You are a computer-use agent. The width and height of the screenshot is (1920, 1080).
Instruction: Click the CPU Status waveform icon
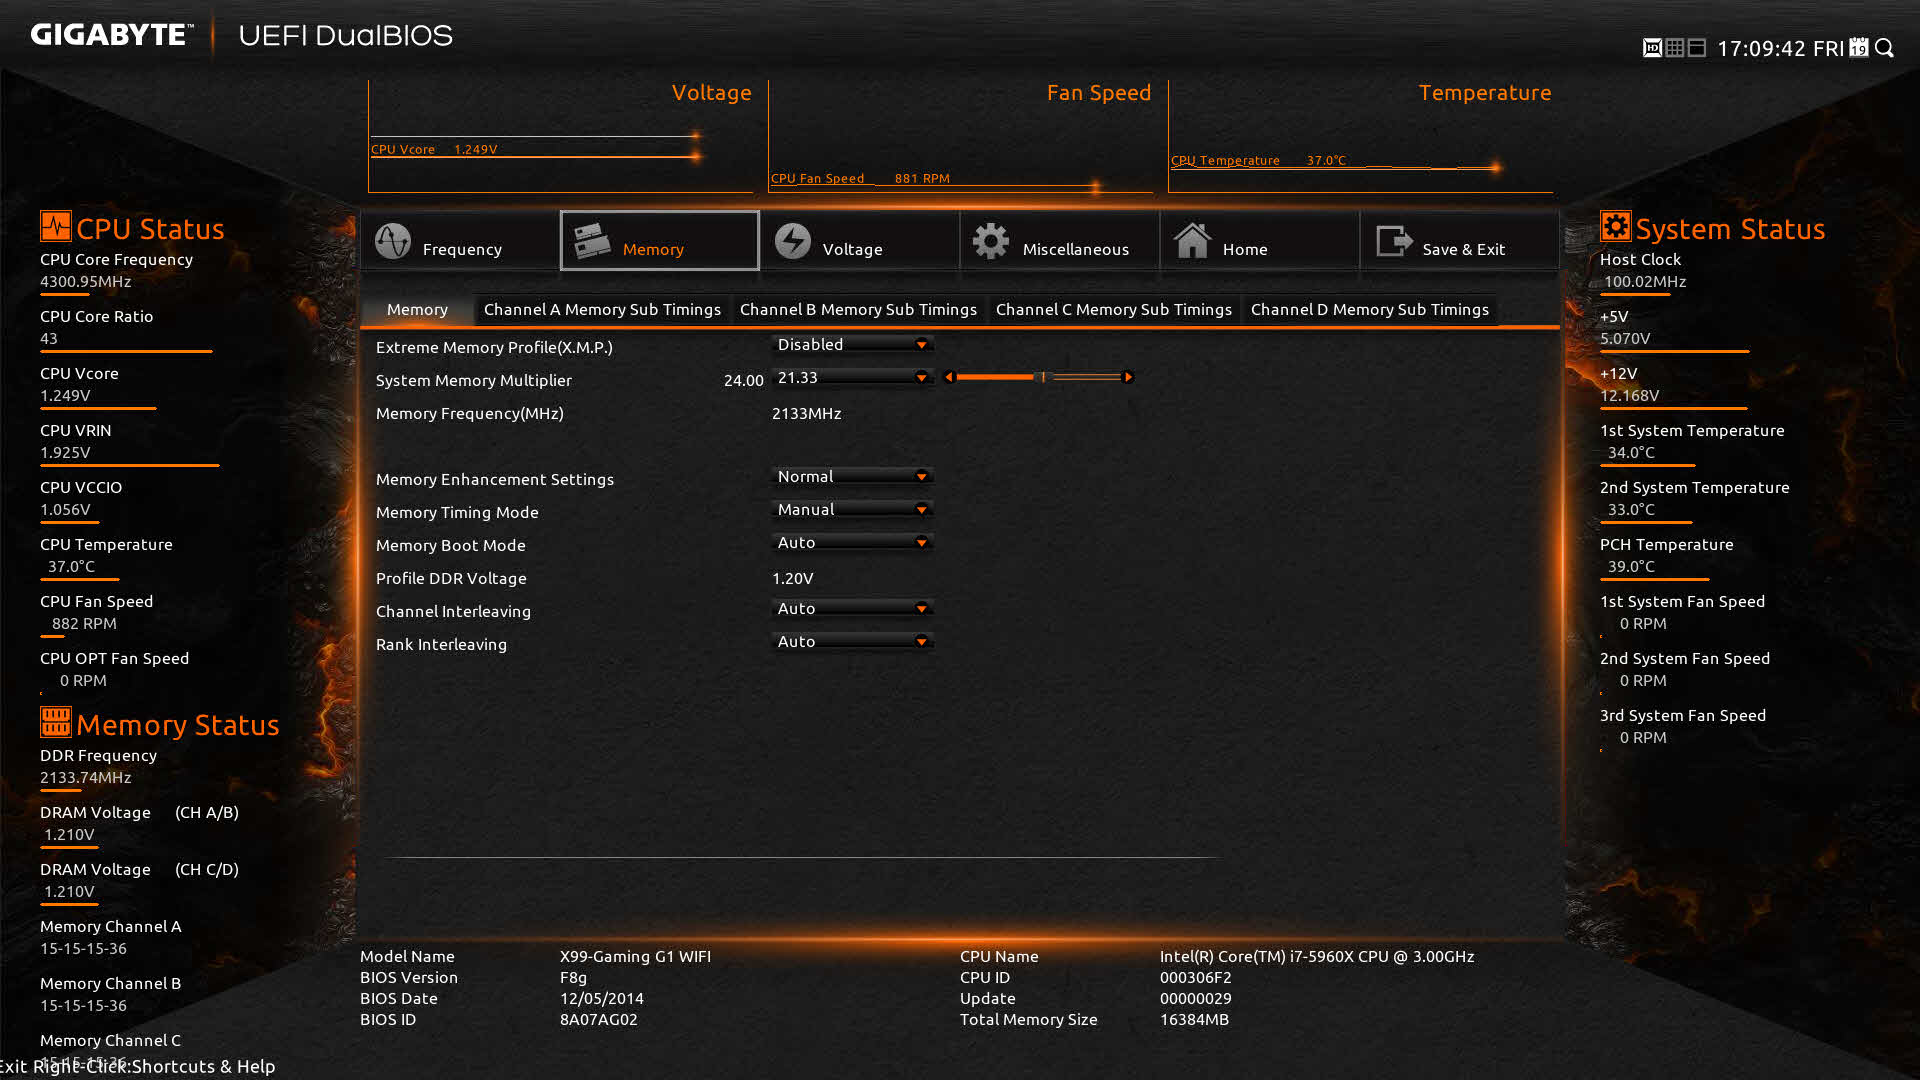[55, 226]
